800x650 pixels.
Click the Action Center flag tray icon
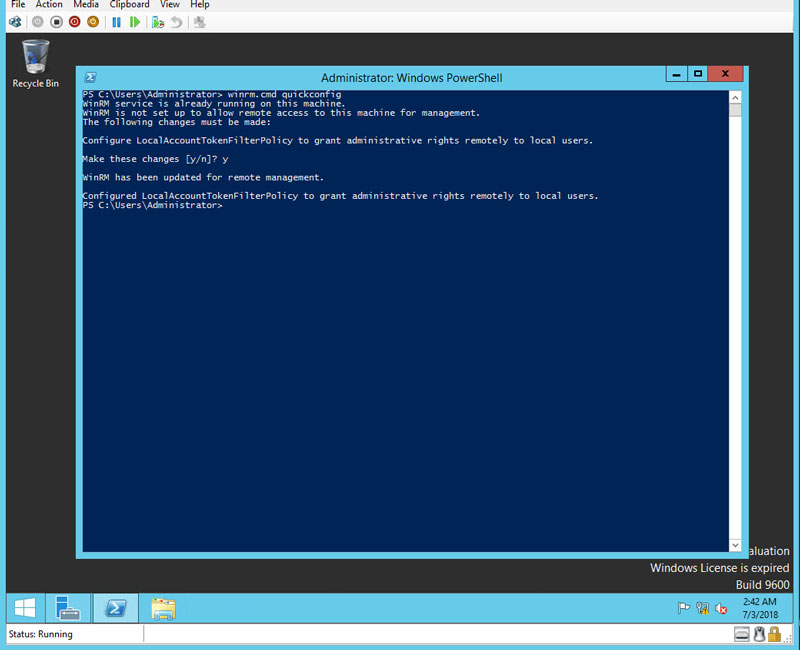click(684, 608)
